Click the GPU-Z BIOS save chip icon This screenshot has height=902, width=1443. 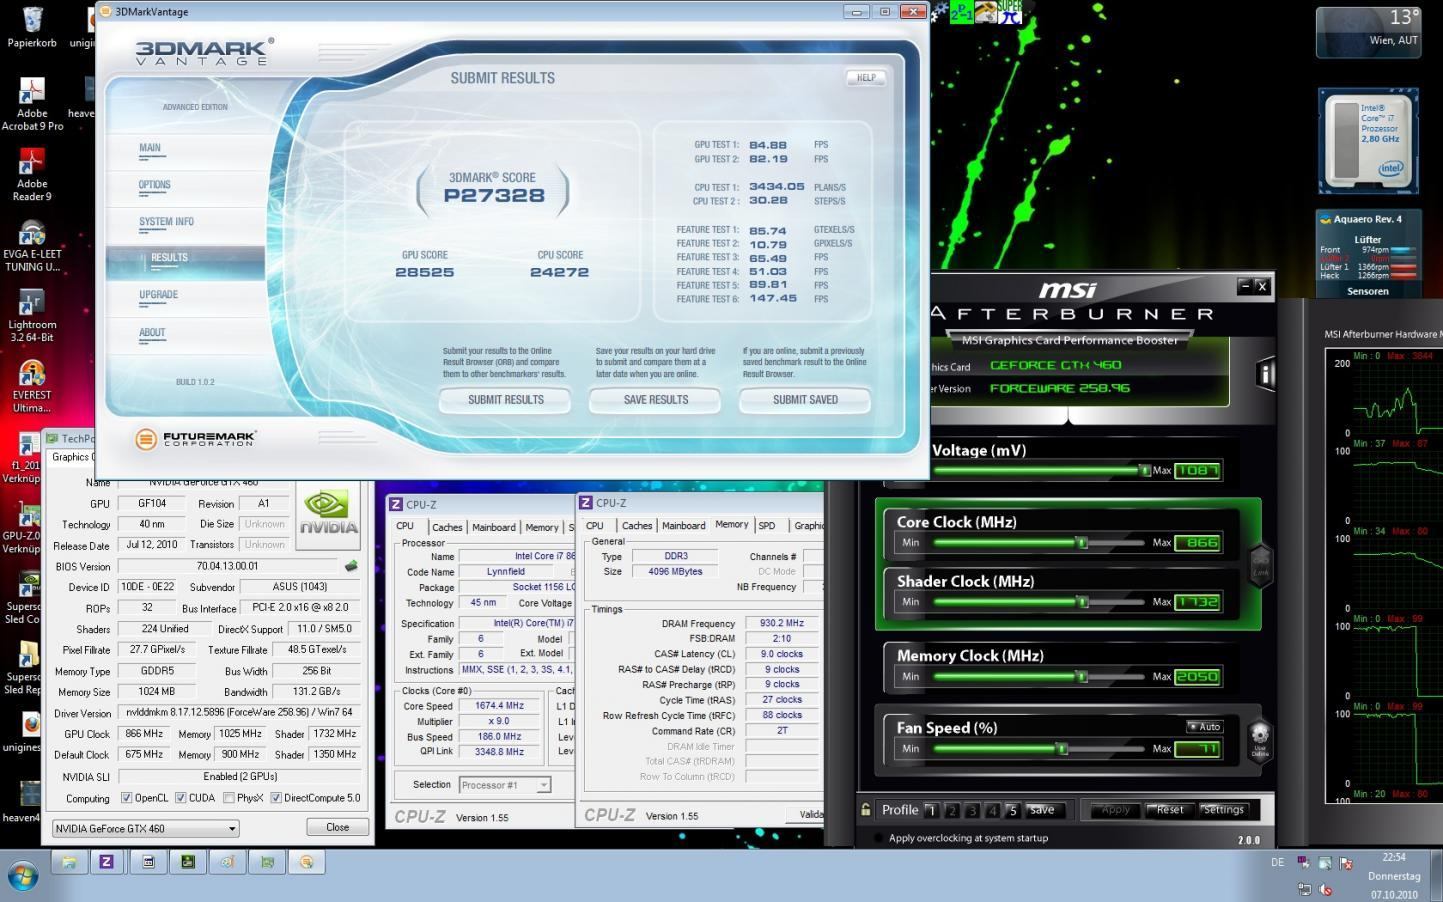click(x=351, y=566)
